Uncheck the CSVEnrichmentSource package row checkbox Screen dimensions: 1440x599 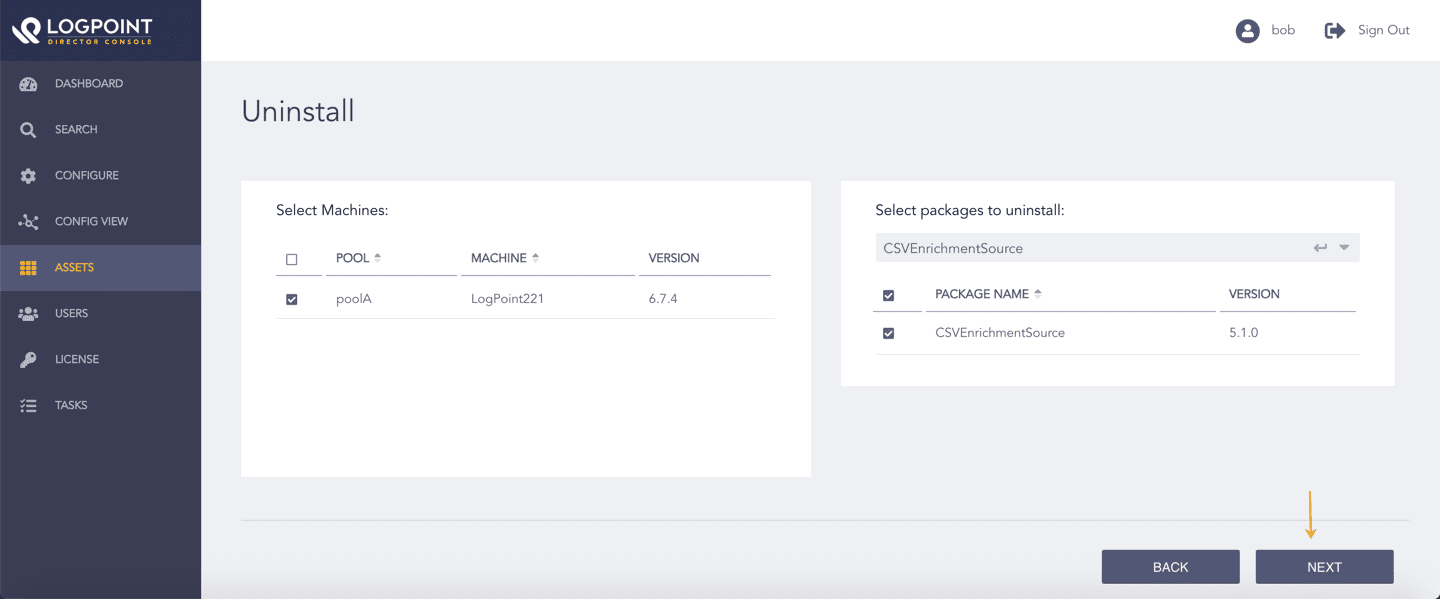click(x=888, y=333)
